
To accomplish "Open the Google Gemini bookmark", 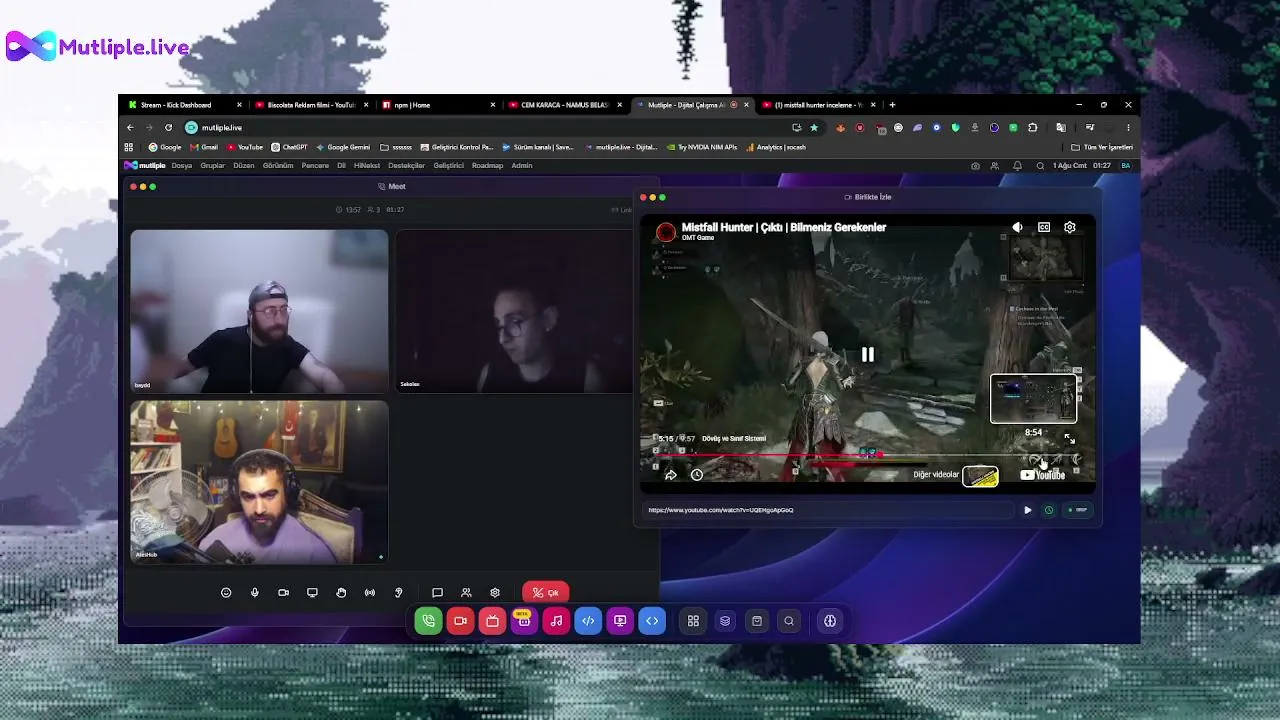I will click(343, 148).
